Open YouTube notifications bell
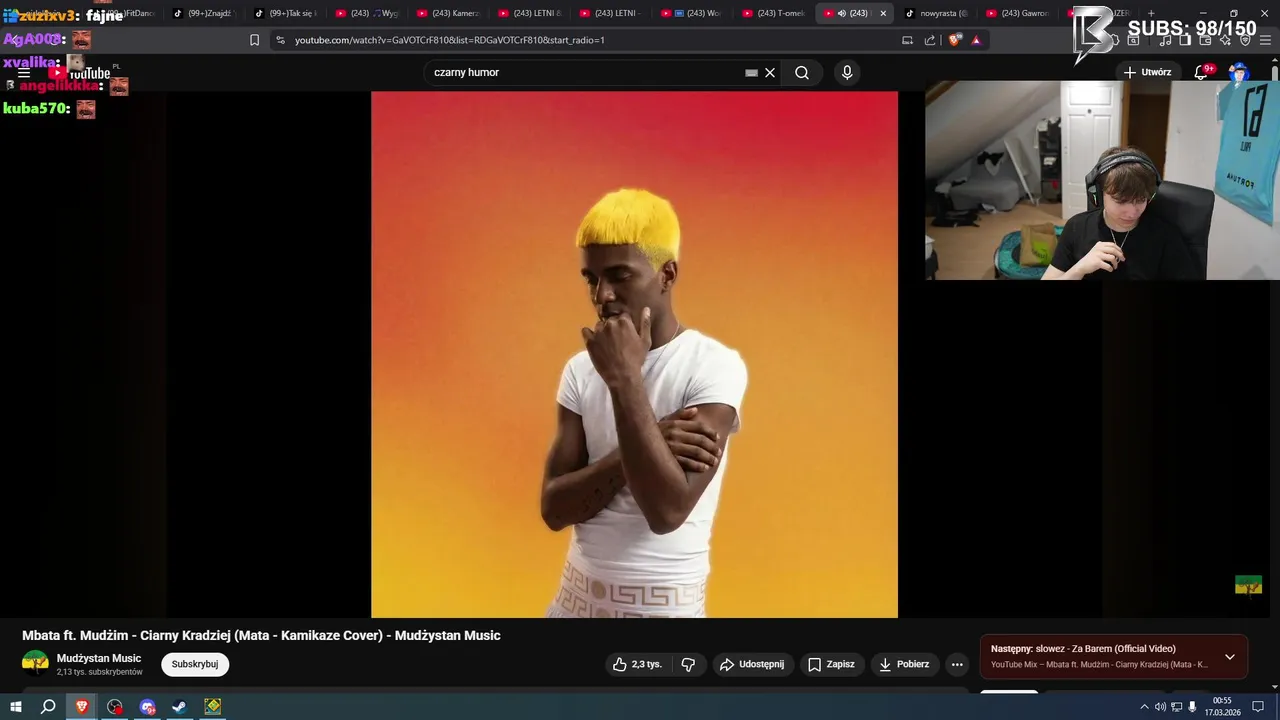The height and width of the screenshot is (720, 1280). [x=1202, y=73]
